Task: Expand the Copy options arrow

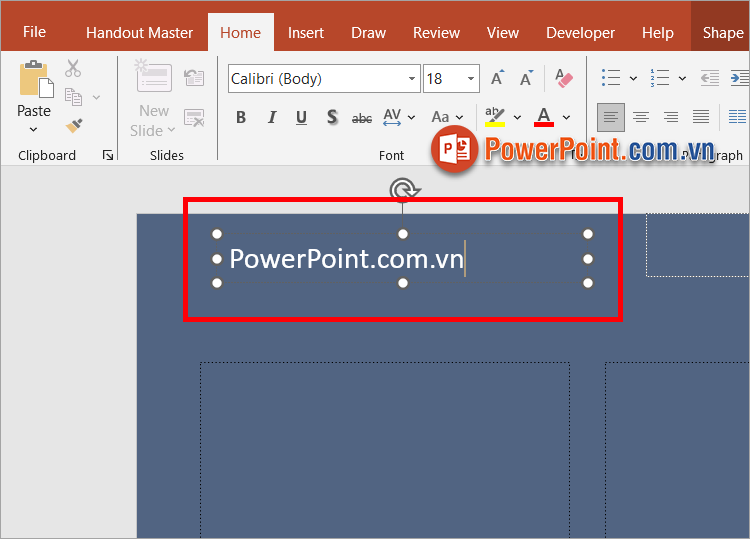Action: (96, 98)
